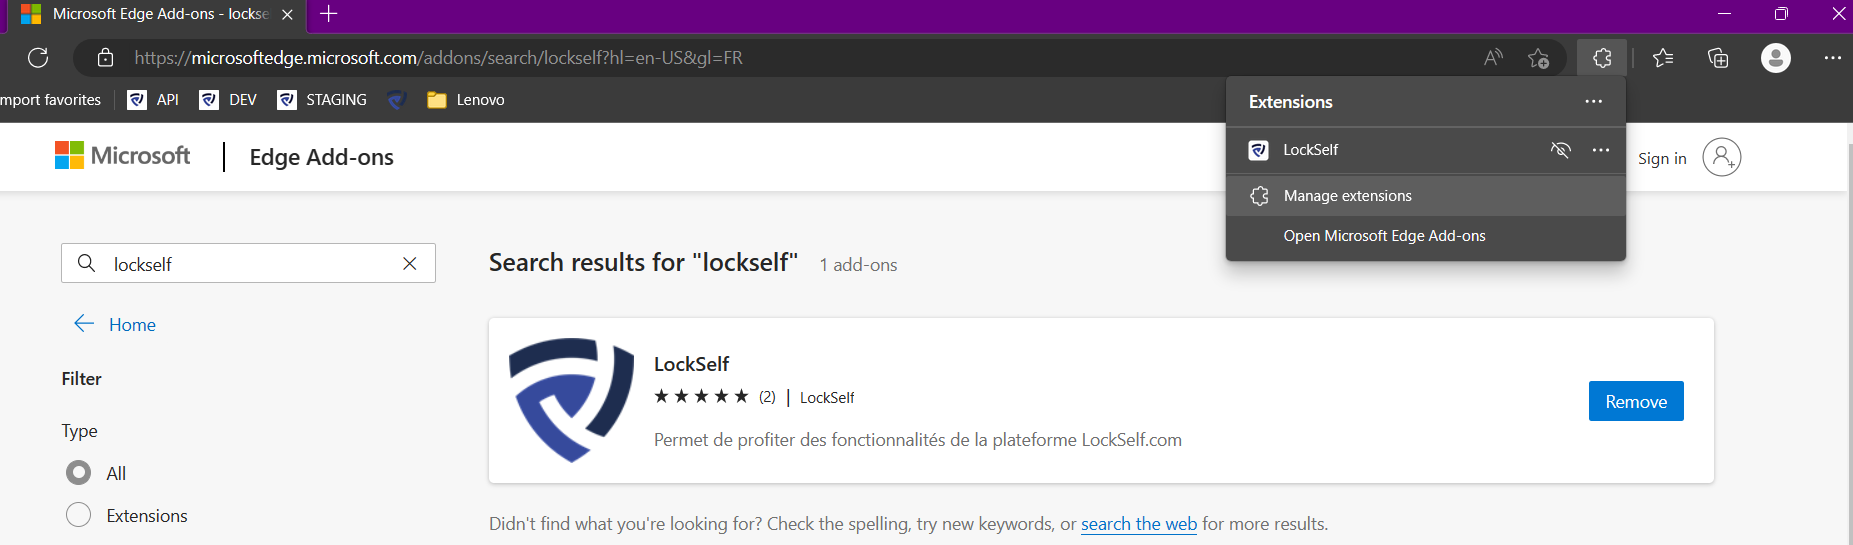Clear the lockself search field
This screenshot has width=1853, height=545.
point(410,264)
